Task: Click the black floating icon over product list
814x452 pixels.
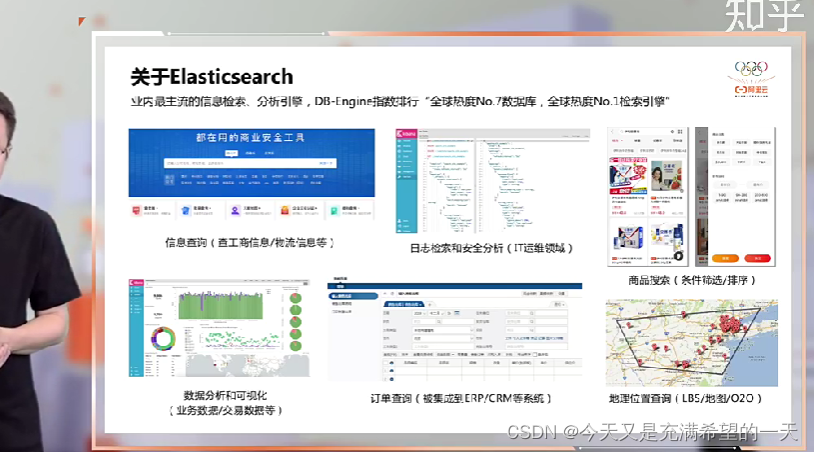Action: click(x=678, y=256)
